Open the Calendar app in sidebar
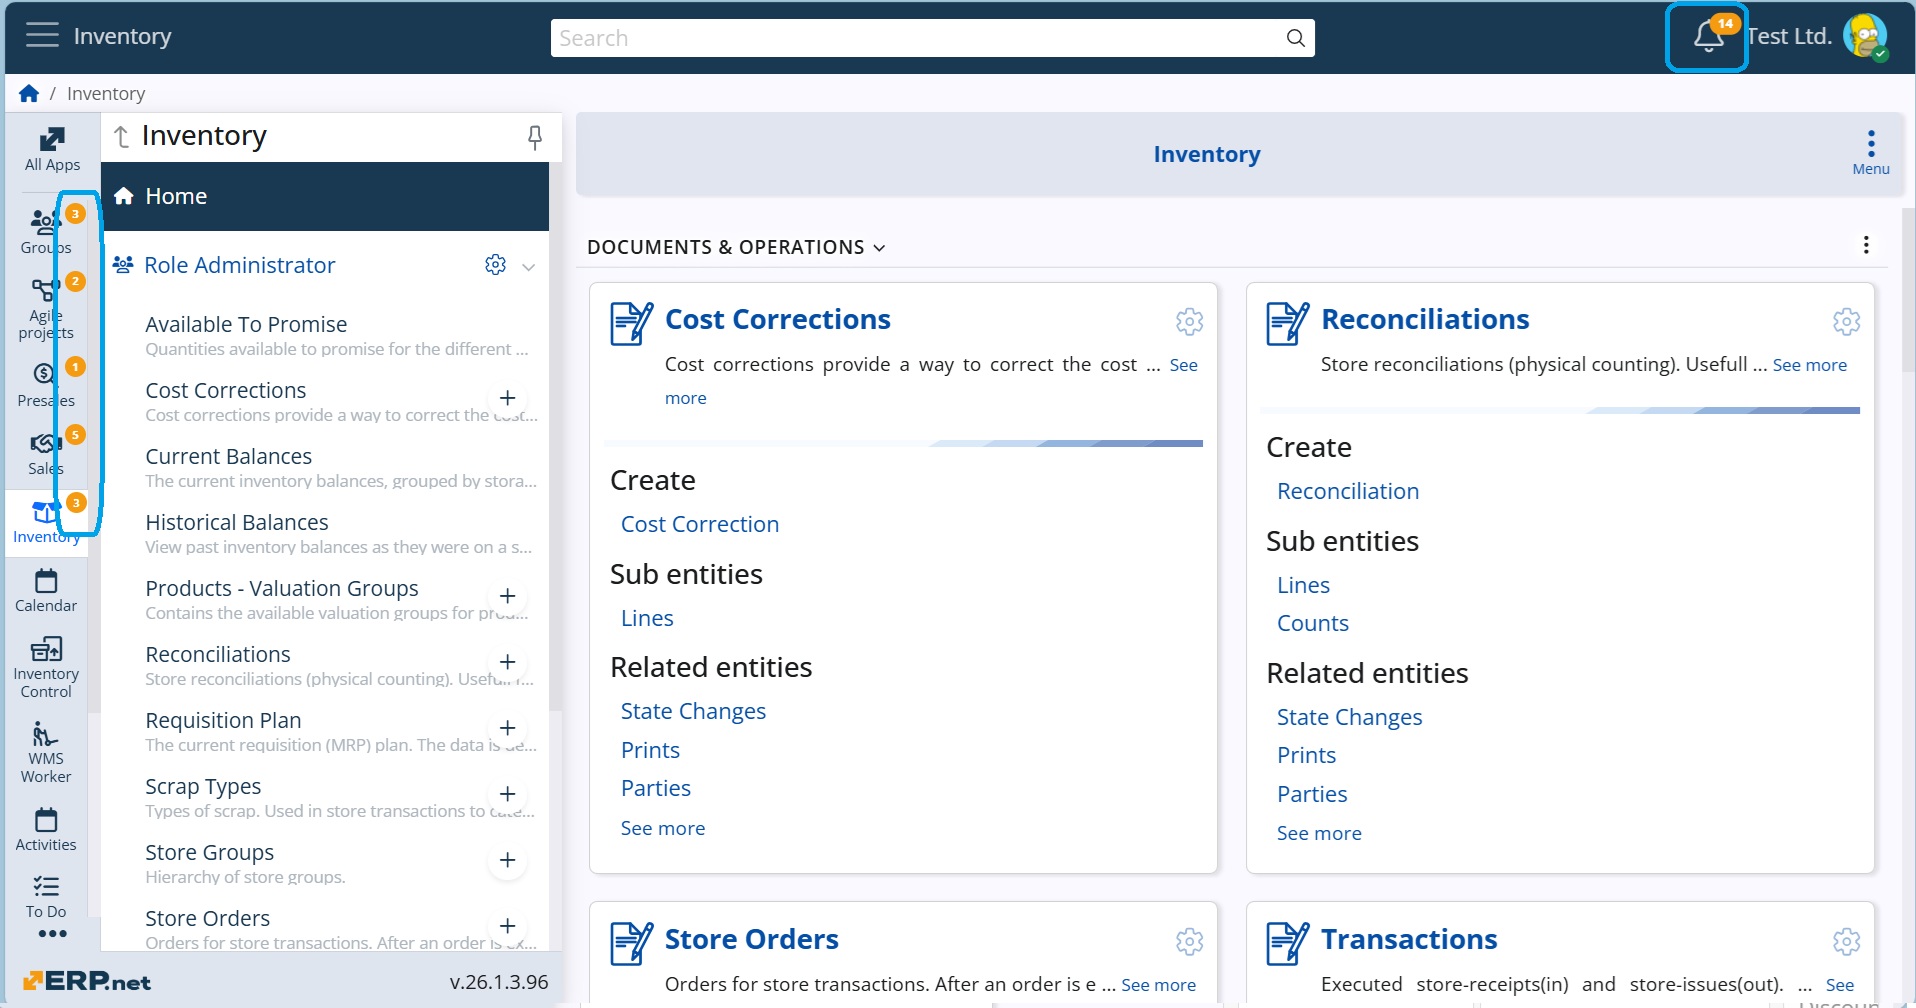The image size is (1916, 1008). 46,590
